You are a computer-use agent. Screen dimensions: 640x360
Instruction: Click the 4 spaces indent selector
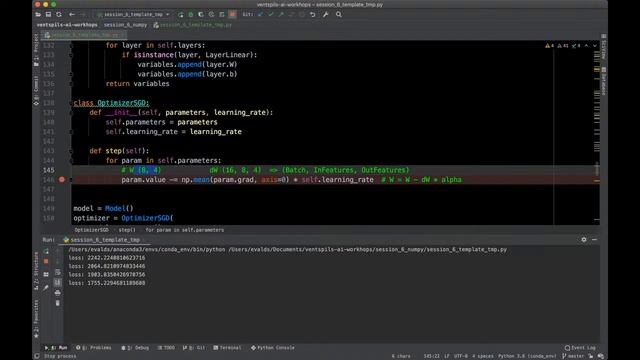pyautogui.click(x=483, y=356)
